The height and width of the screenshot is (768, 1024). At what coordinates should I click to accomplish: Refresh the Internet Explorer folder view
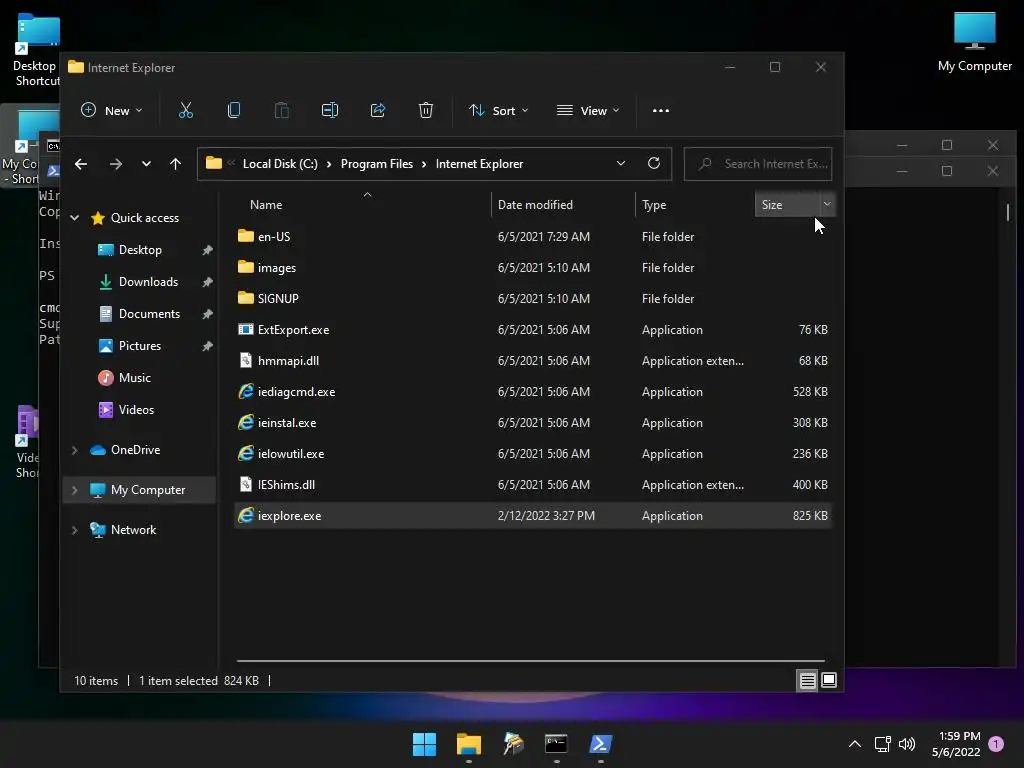654,163
